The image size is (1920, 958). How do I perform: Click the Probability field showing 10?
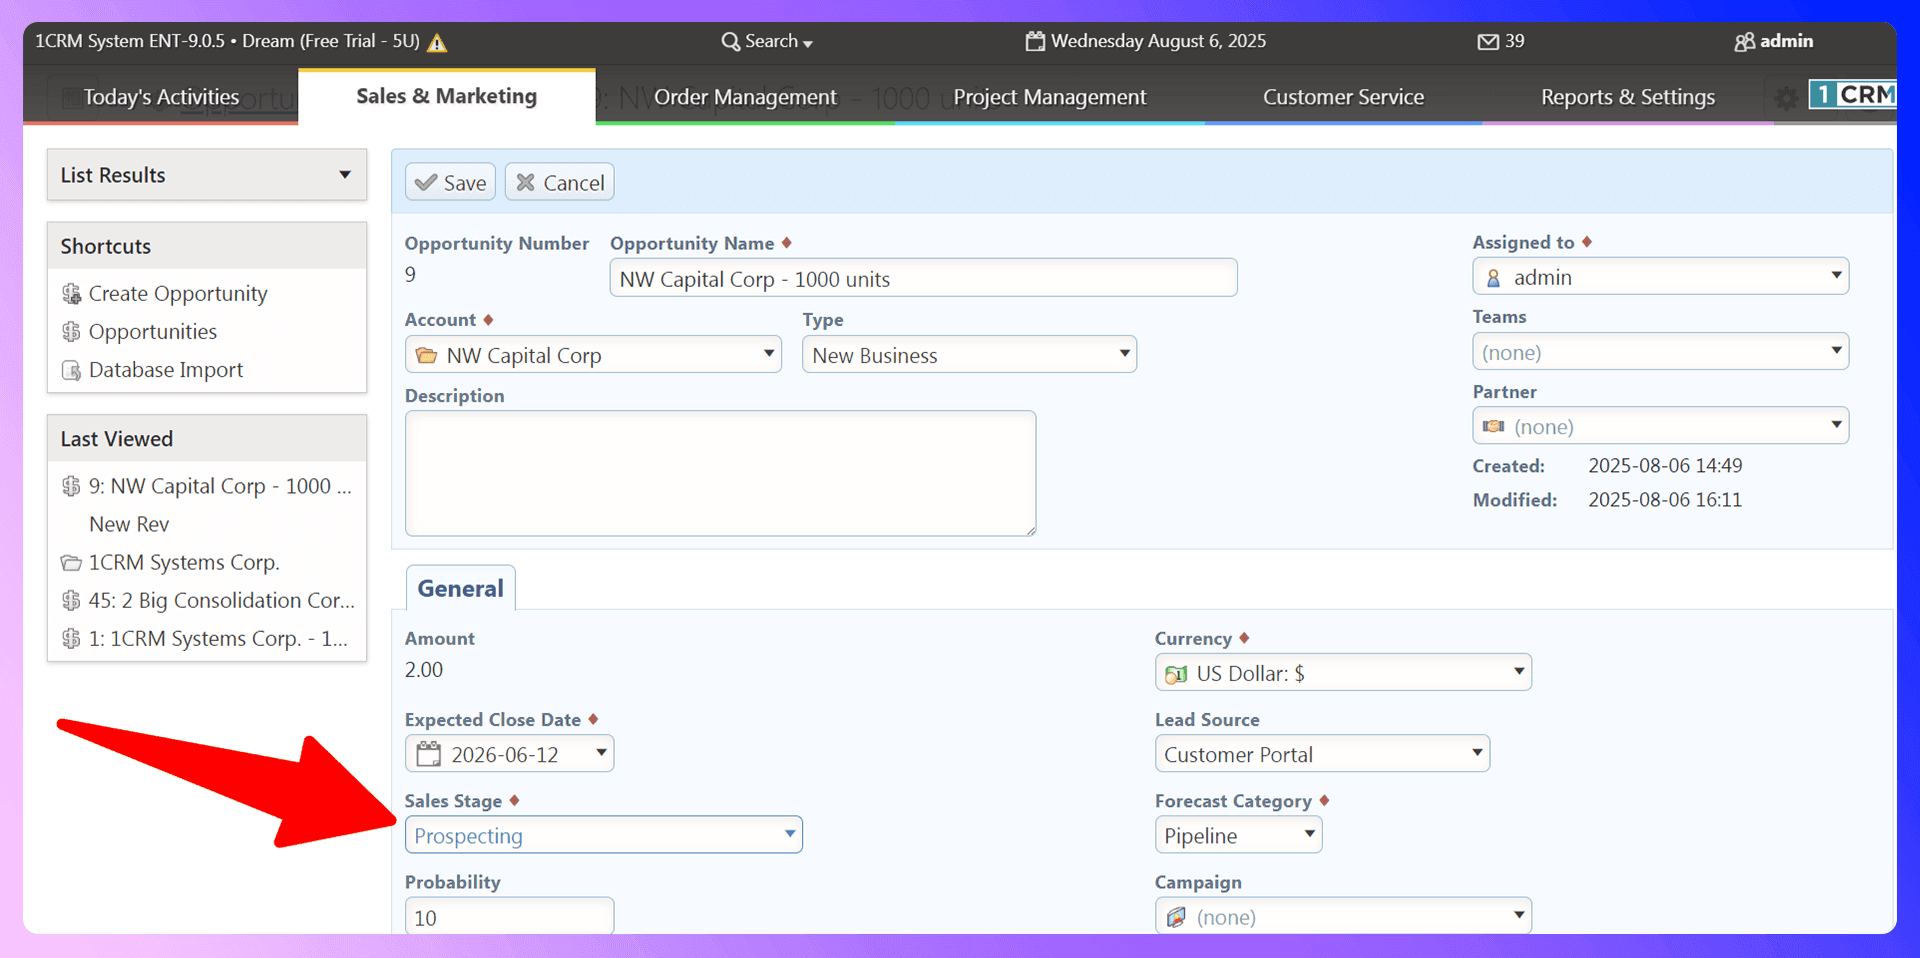[509, 916]
